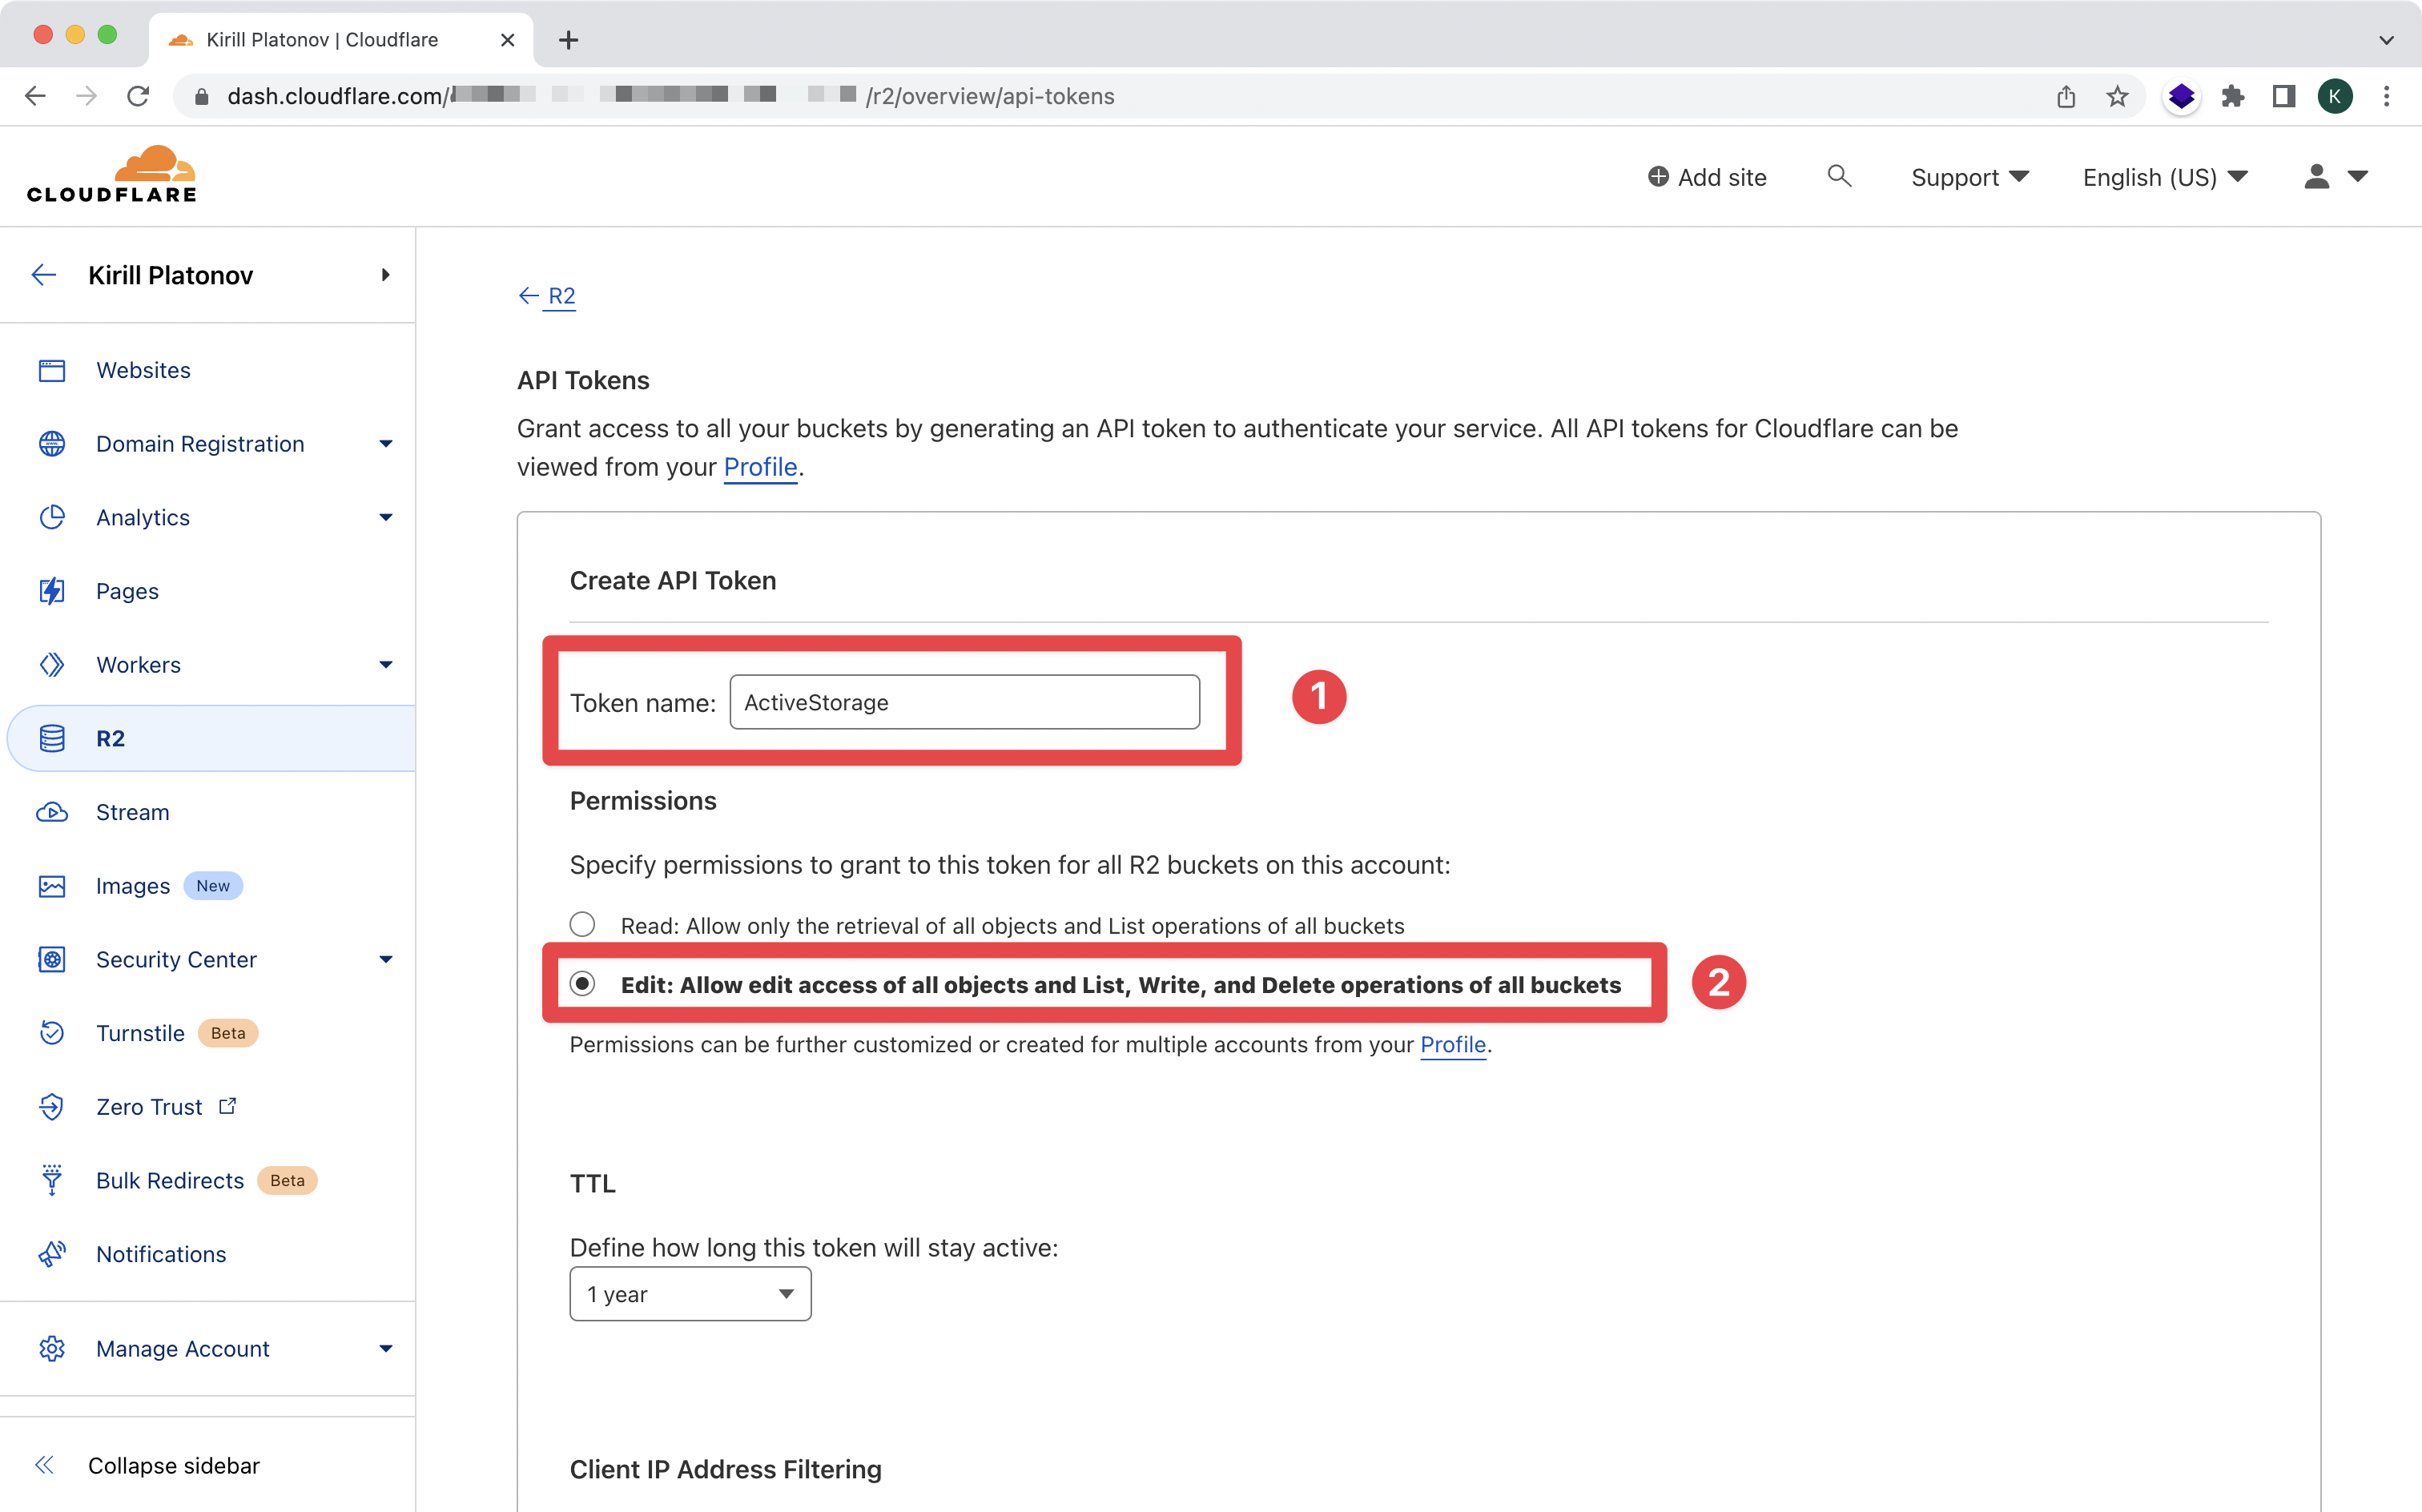
Task: Click the back arrow beside Kirill Platonov
Action: [x=44, y=275]
